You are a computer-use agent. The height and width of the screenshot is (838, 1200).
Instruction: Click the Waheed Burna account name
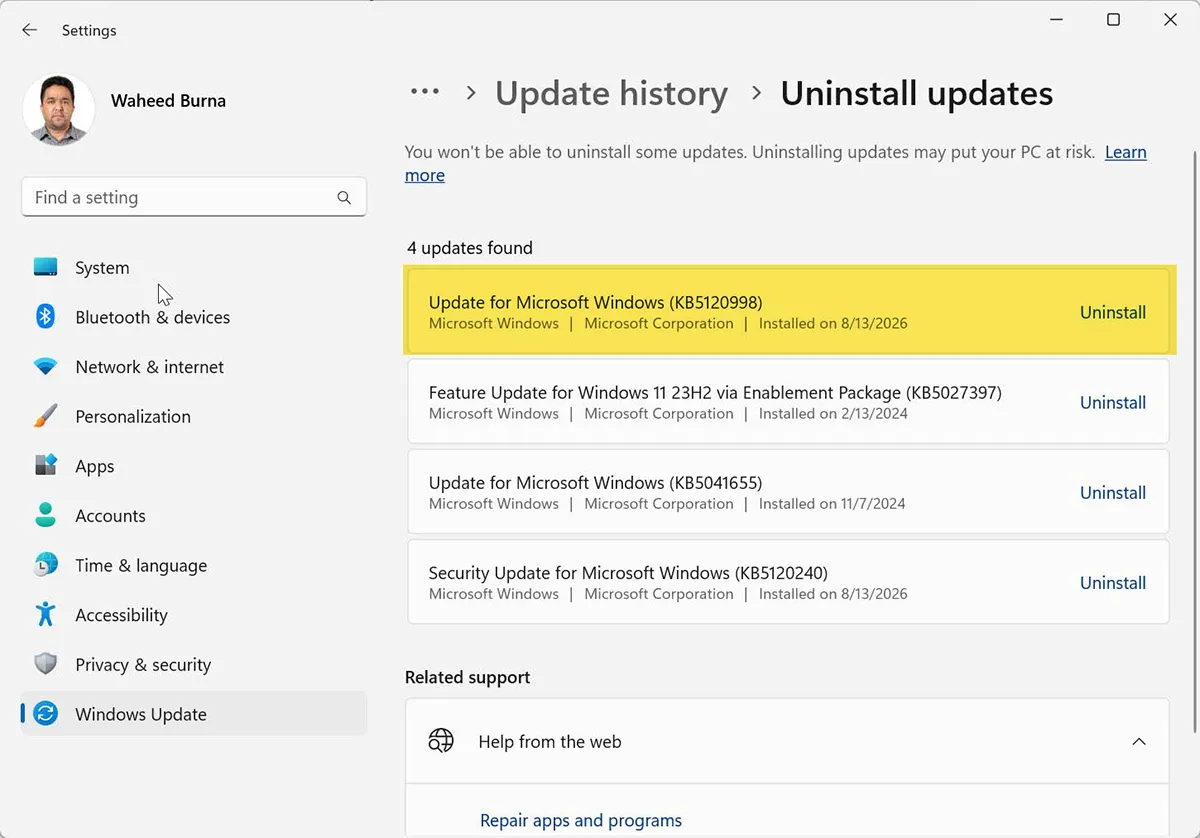point(168,100)
